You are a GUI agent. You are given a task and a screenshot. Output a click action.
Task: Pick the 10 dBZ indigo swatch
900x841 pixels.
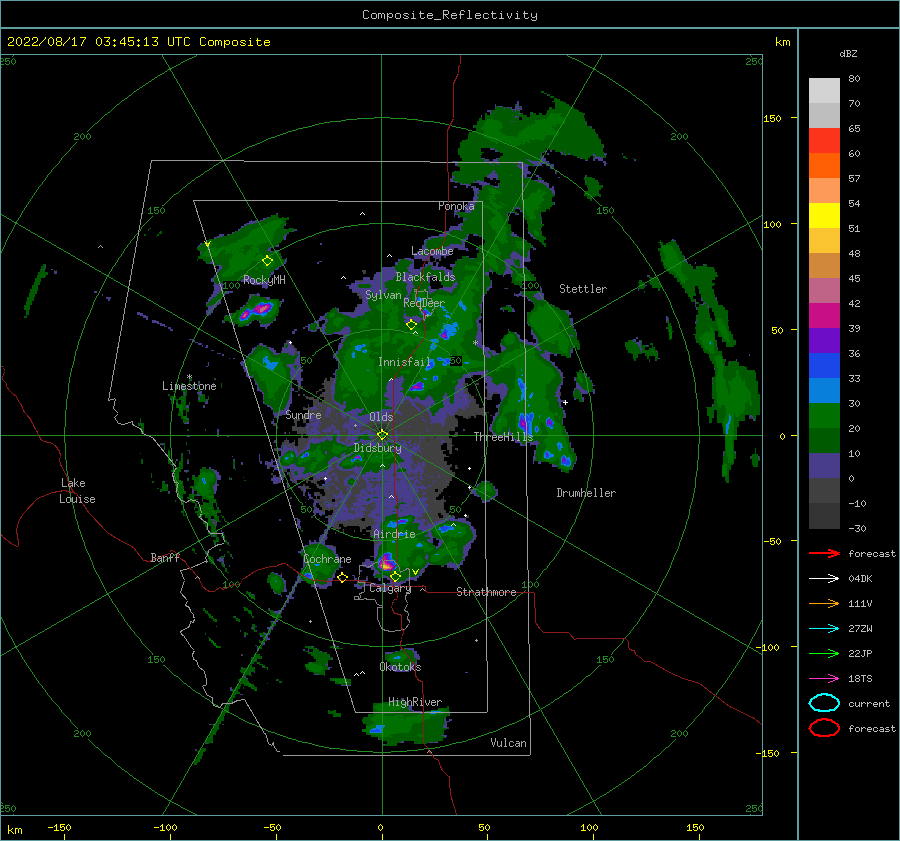824,466
